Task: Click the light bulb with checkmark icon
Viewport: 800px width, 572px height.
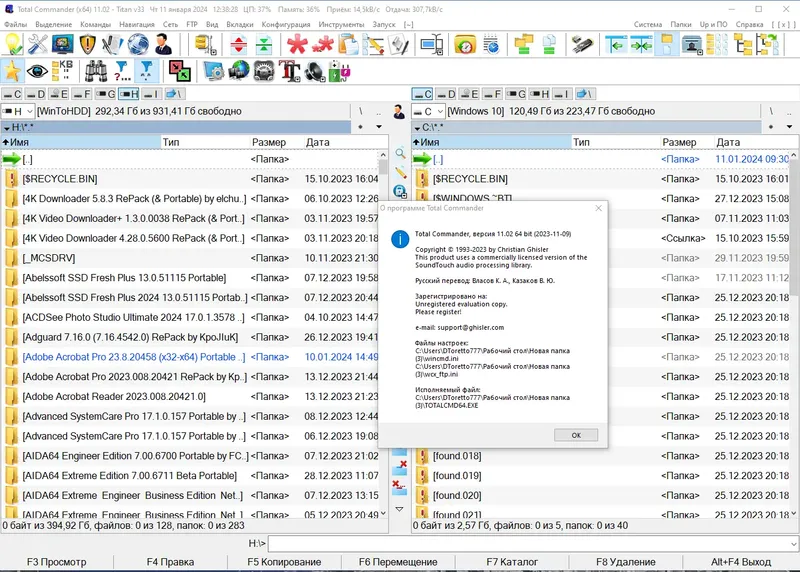Action: click(13, 44)
